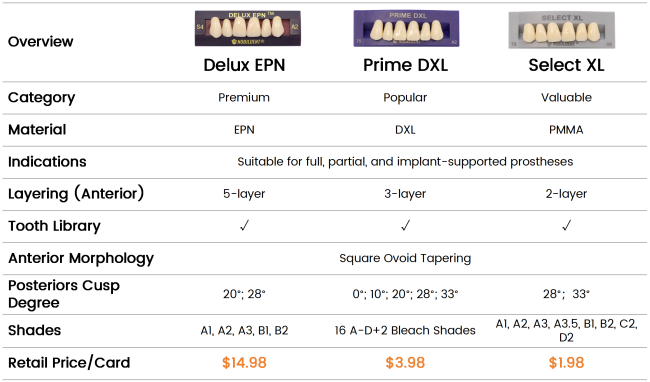Viewport: 650px width, 382px height.
Task: Select the Indications text about suitable prostheses
Action: [x=405, y=162]
